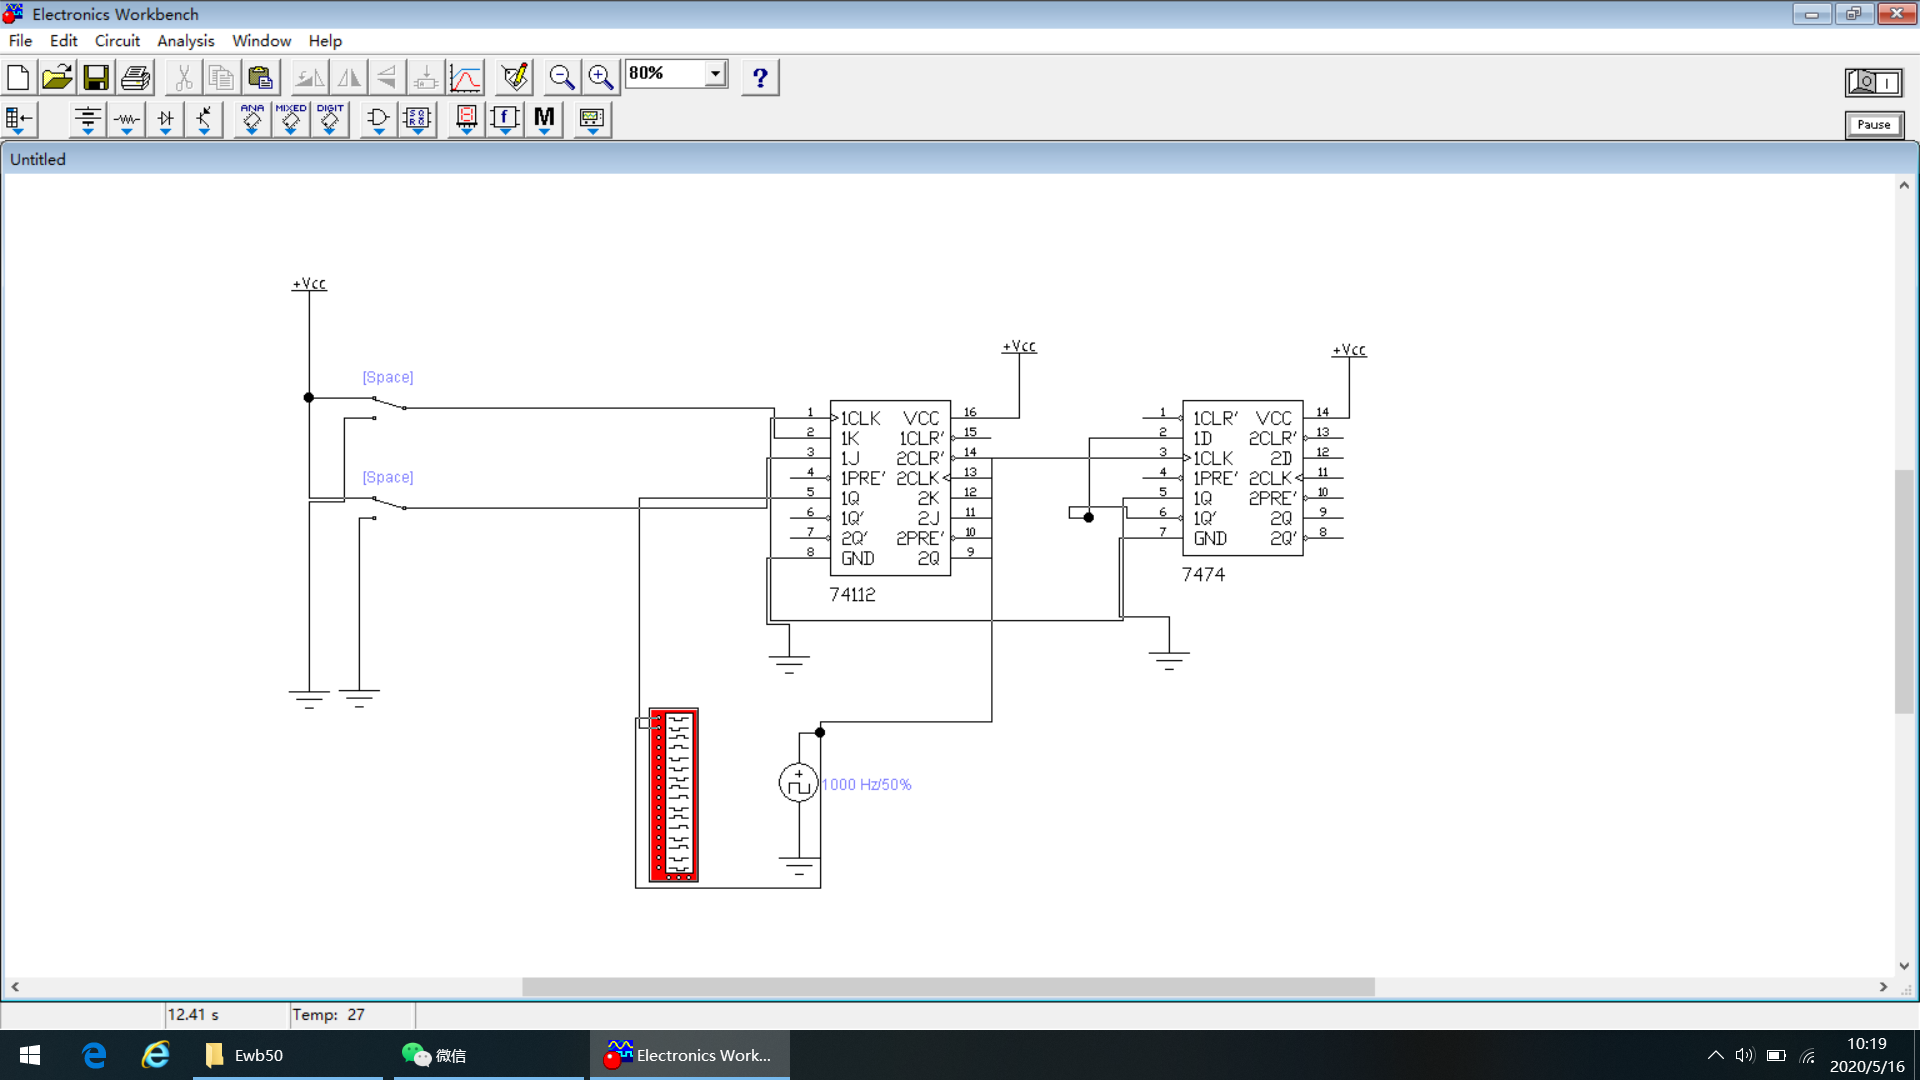Screen dimensions: 1920x1080
Task: Click the zoom out magnifier
Action: coord(561,77)
